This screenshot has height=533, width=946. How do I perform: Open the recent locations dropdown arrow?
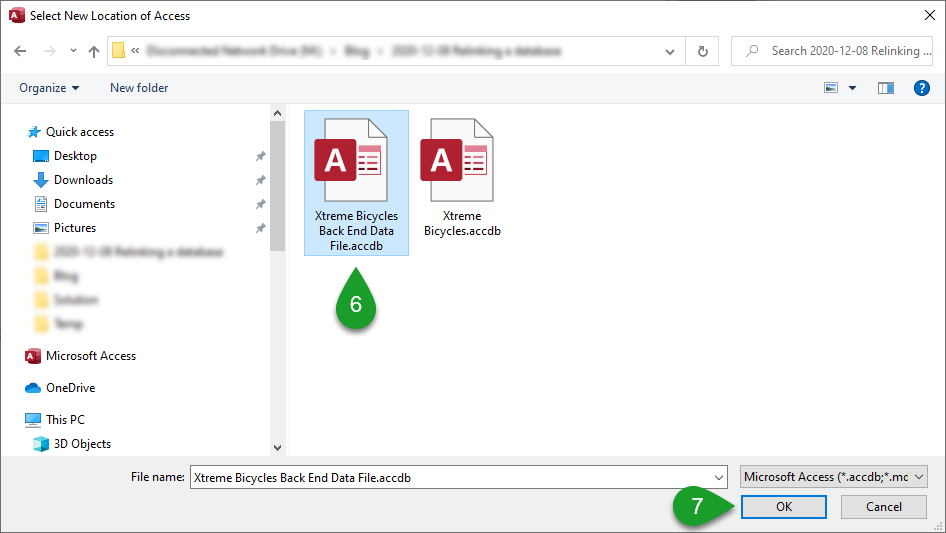(73, 51)
